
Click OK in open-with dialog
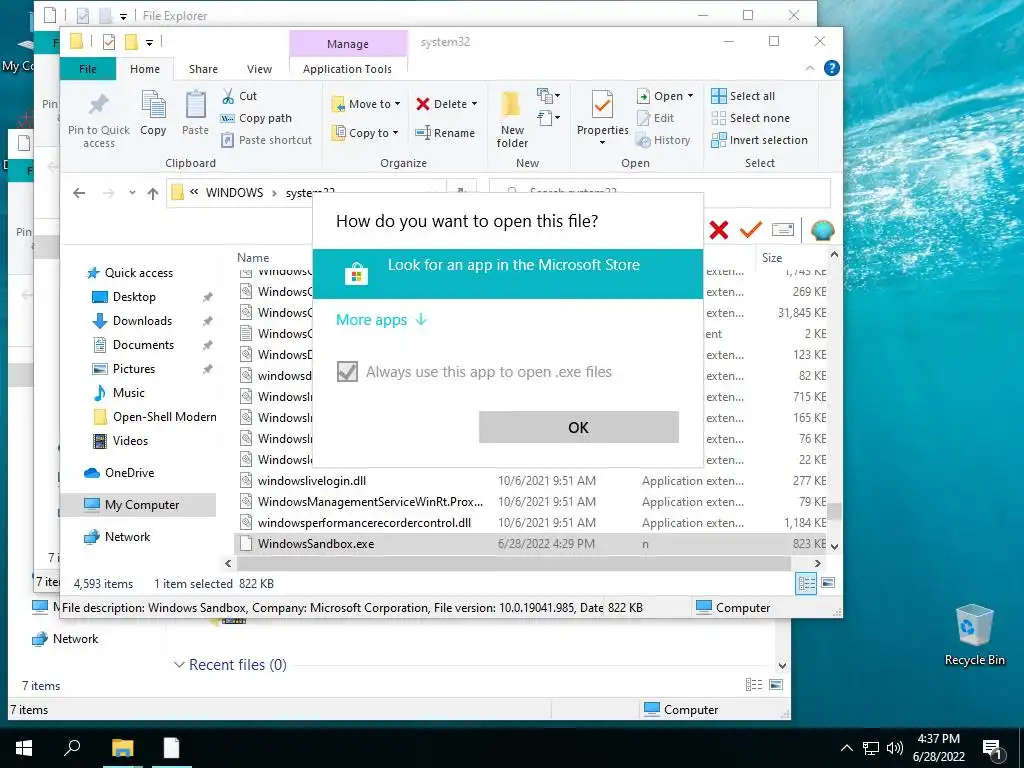pyautogui.click(x=579, y=427)
